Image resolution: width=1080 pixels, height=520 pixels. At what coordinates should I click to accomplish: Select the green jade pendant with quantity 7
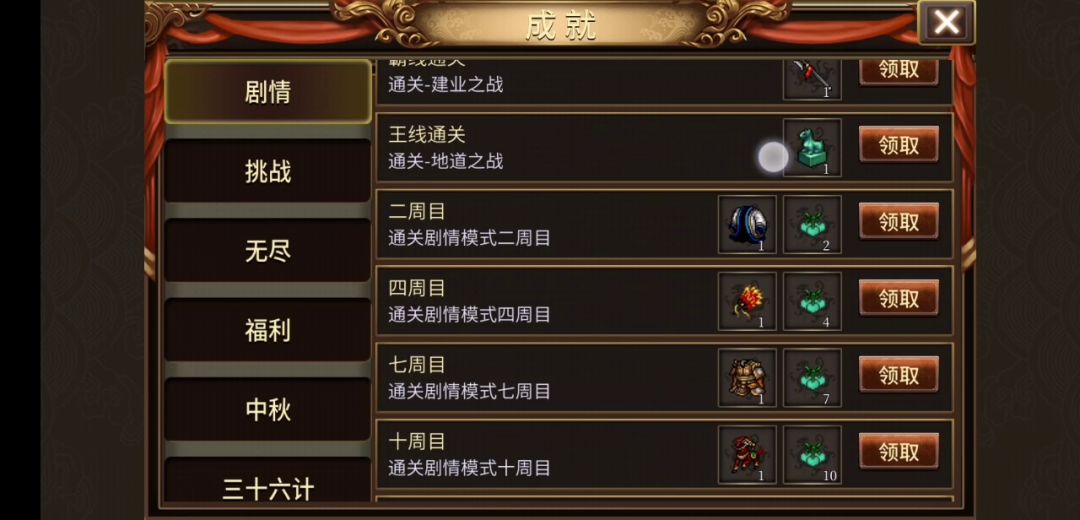coord(812,377)
